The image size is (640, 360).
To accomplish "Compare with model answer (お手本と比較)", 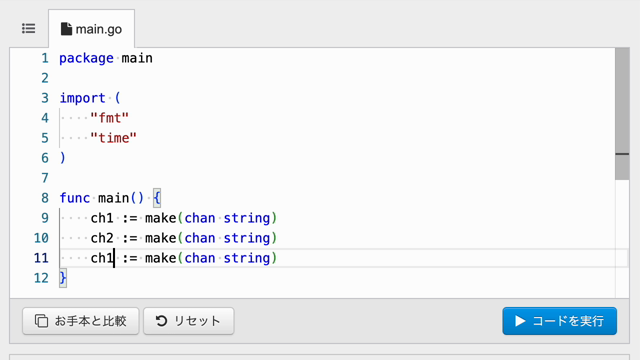I will click(81, 321).
